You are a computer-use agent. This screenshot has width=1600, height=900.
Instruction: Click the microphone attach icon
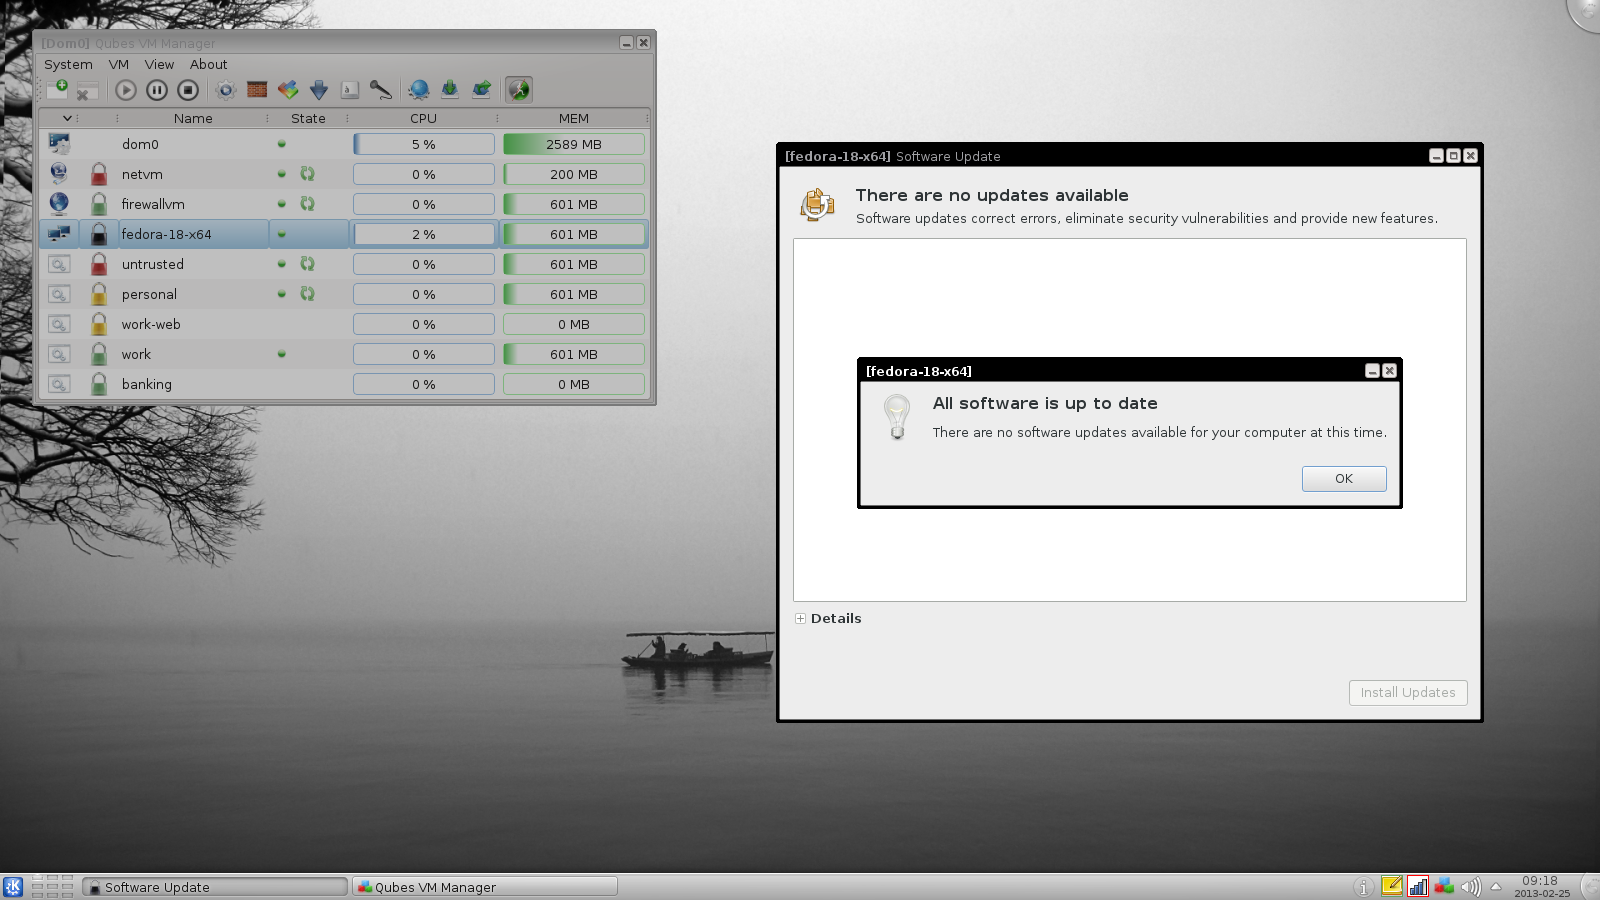click(x=380, y=90)
